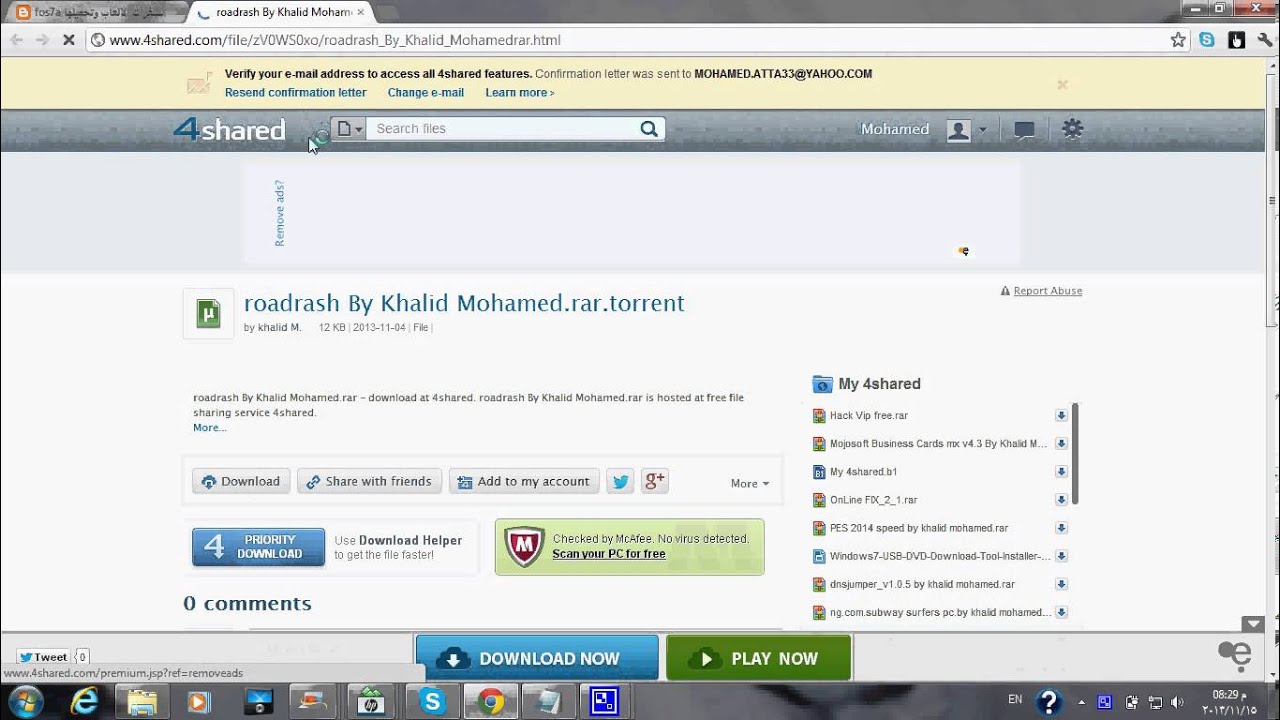
Task: Download My 4shared.b1 via its arrow icon
Action: pos(1061,471)
